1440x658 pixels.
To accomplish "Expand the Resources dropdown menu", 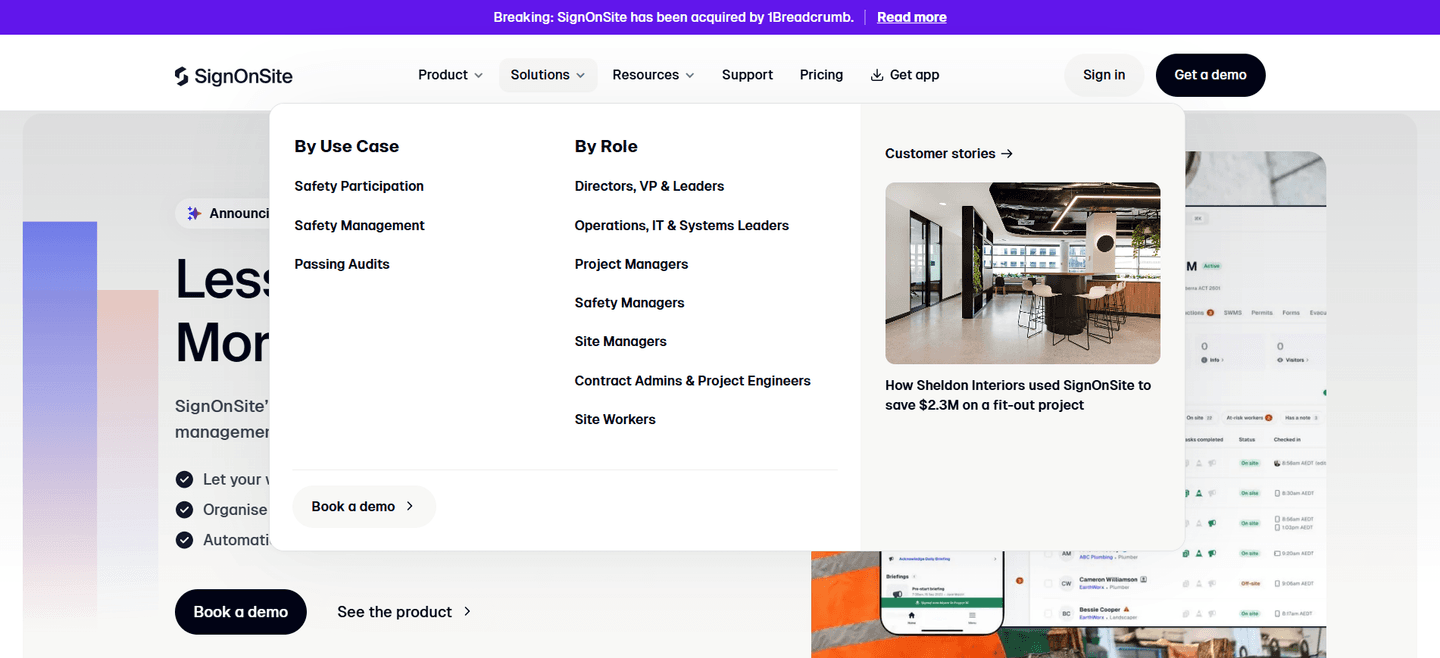I will [x=653, y=75].
